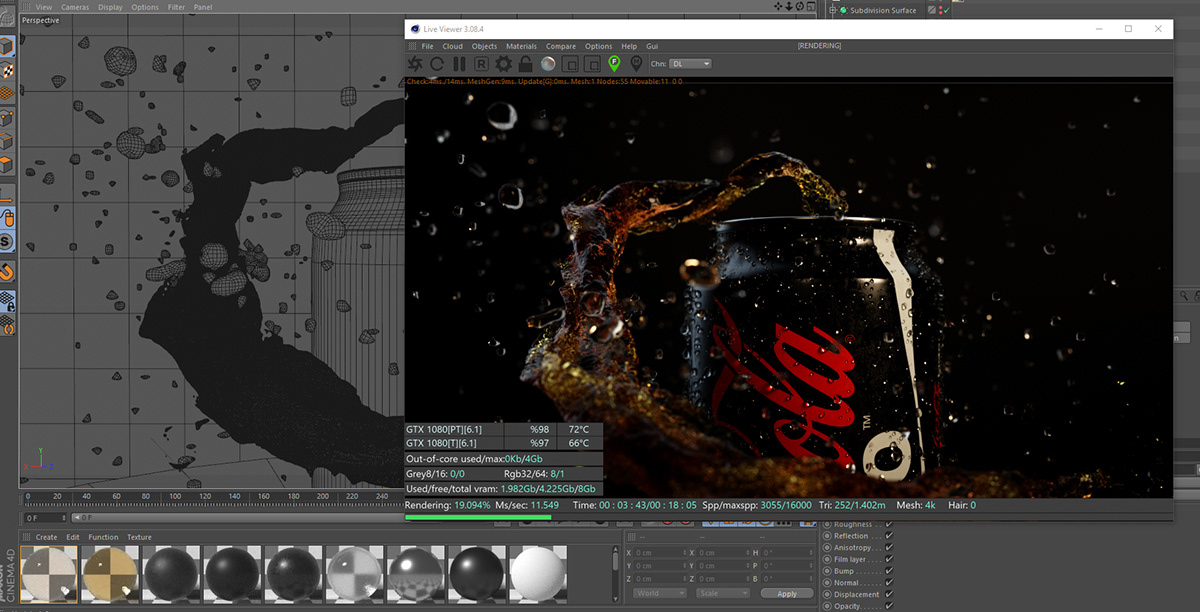Open the Scale mode dropdown

[722, 592]
